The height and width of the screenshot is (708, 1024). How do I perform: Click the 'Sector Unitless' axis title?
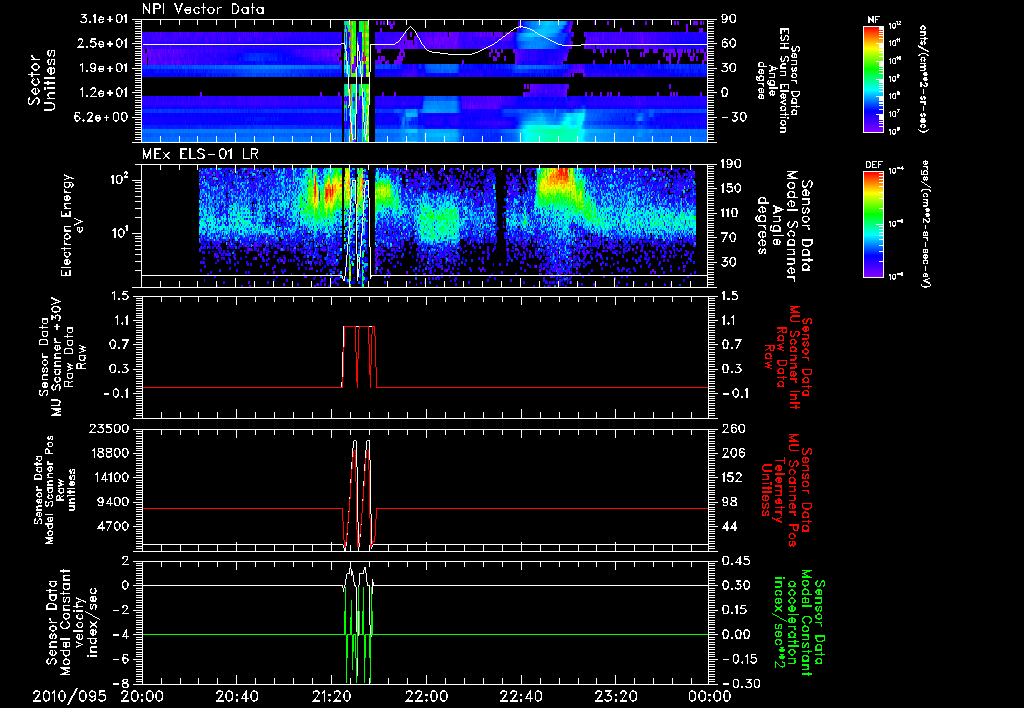[42, 80]
